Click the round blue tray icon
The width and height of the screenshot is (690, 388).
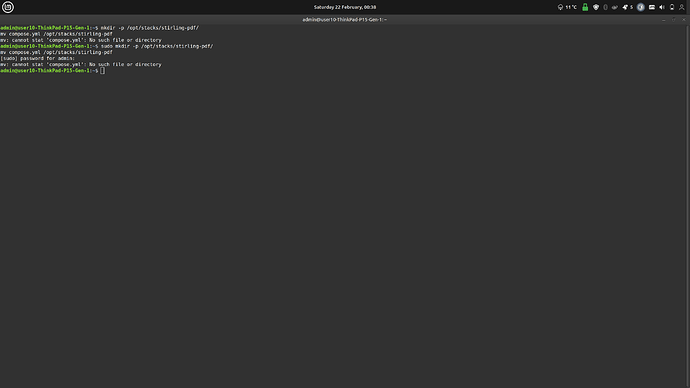coord(641,7)
